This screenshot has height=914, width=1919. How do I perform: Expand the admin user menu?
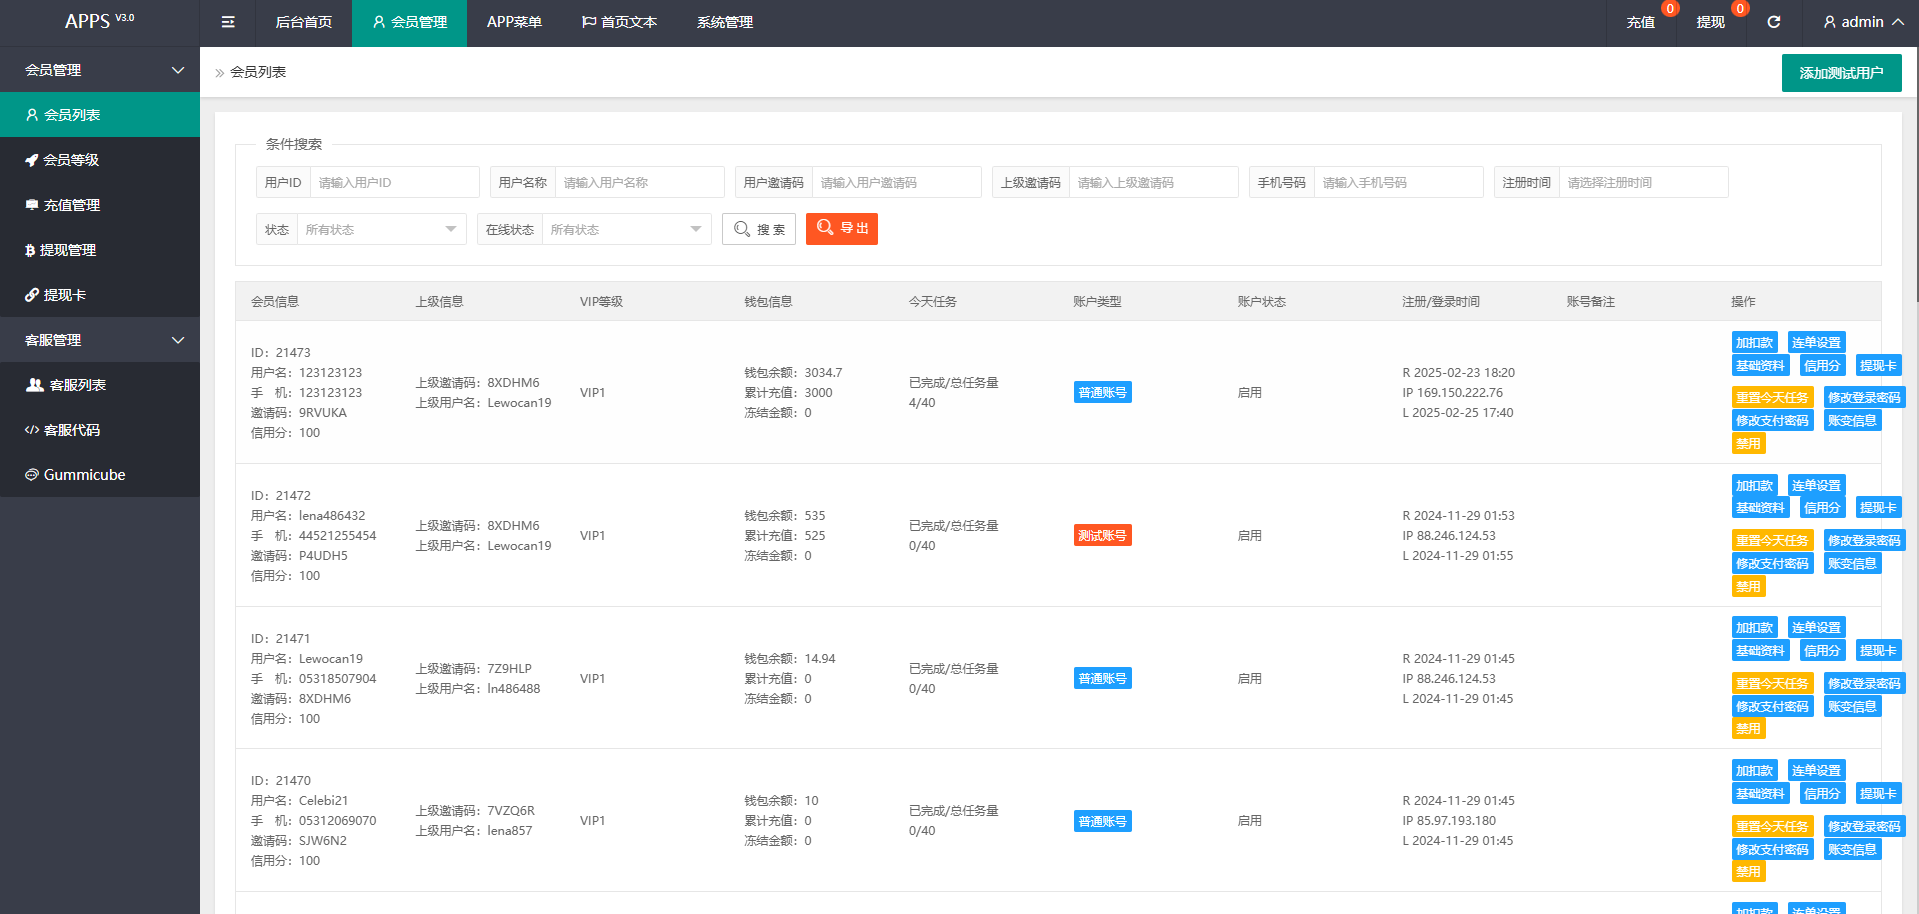pos(1862,22)
